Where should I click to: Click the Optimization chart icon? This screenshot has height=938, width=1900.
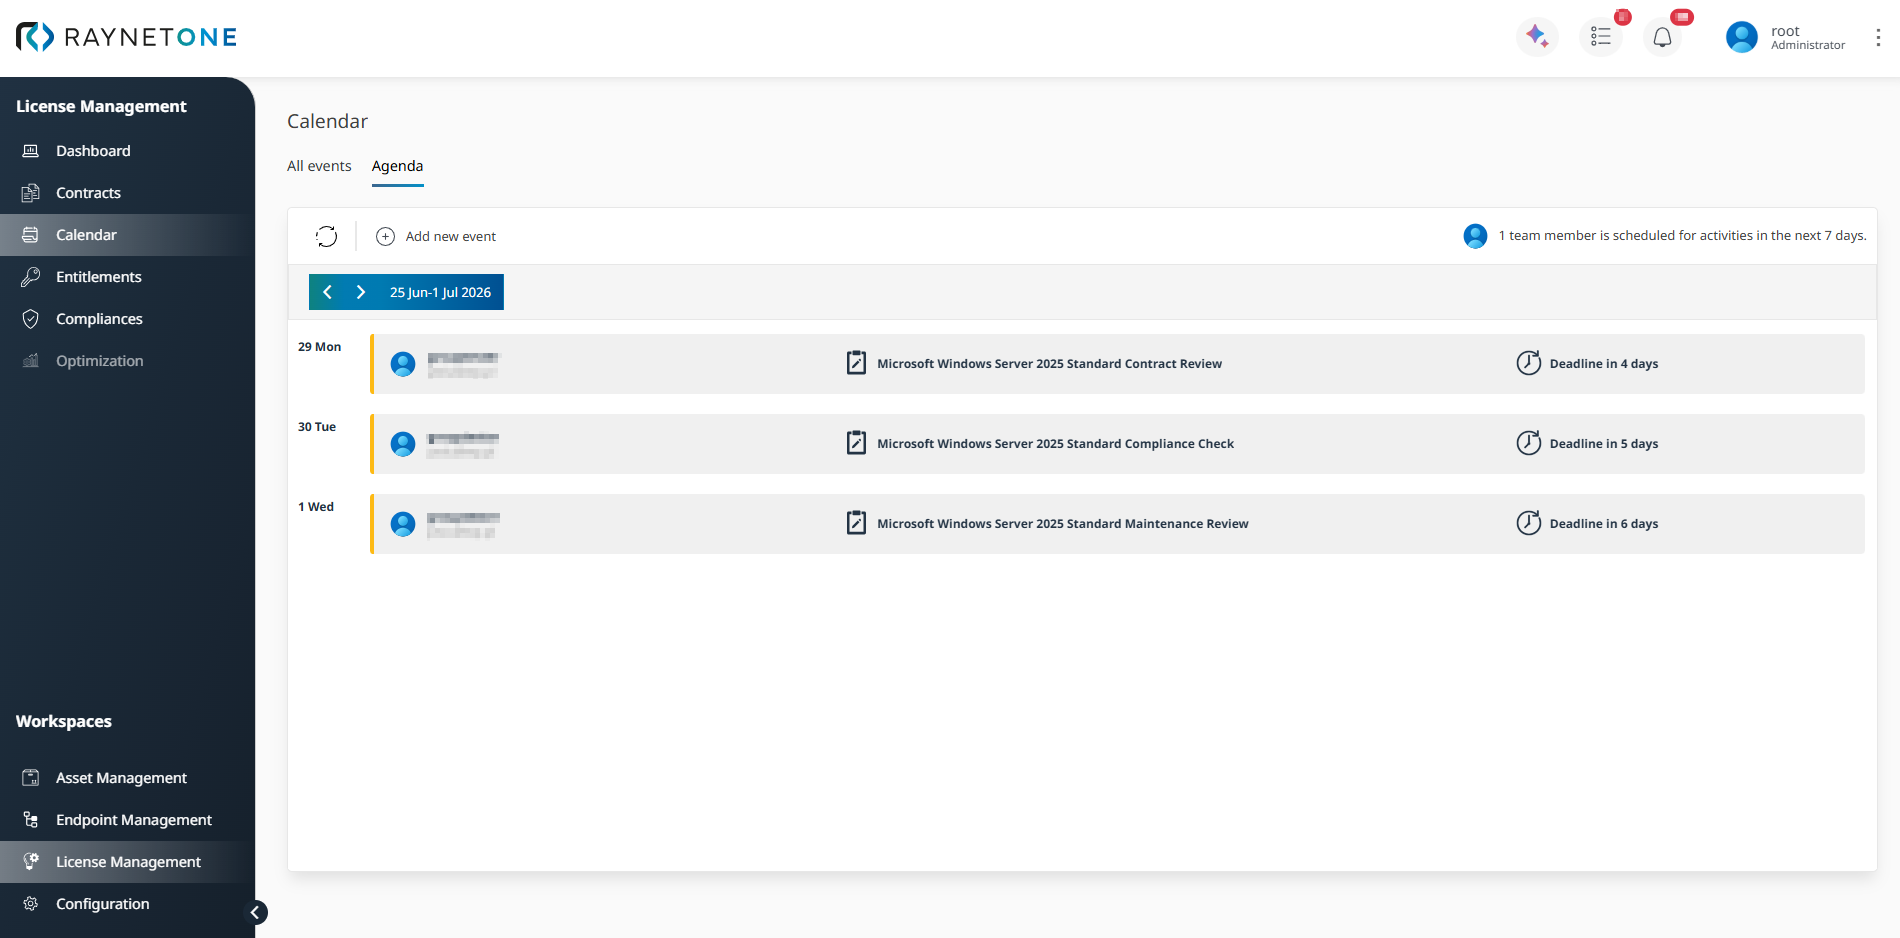[x=31, y=361]
